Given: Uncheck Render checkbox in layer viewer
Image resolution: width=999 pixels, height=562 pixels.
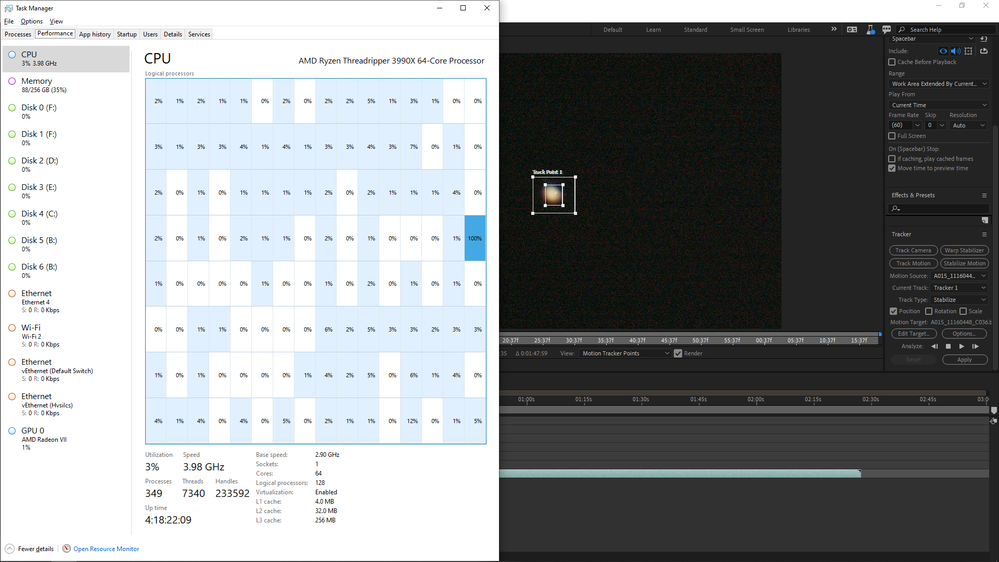Looking at the screenshot, I should coord(678,353).
